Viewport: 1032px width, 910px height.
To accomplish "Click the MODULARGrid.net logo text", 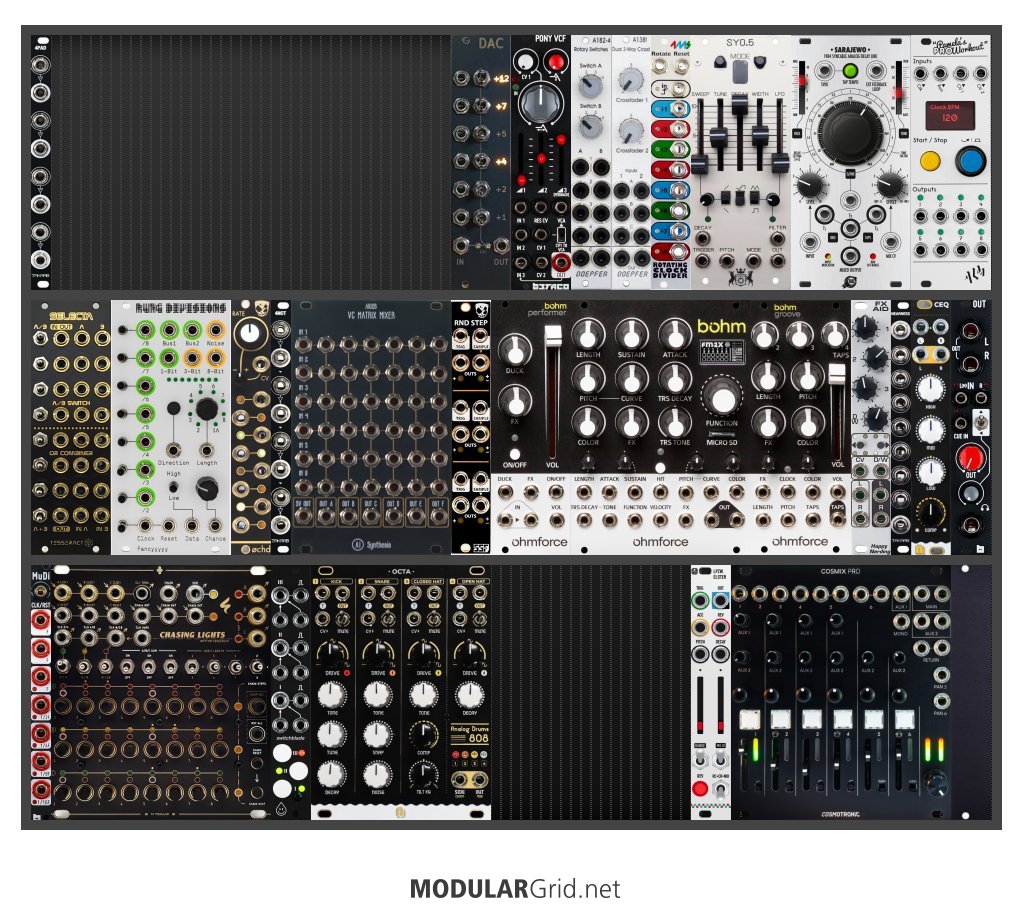I will pyautogui.click(x=515, y=889).
